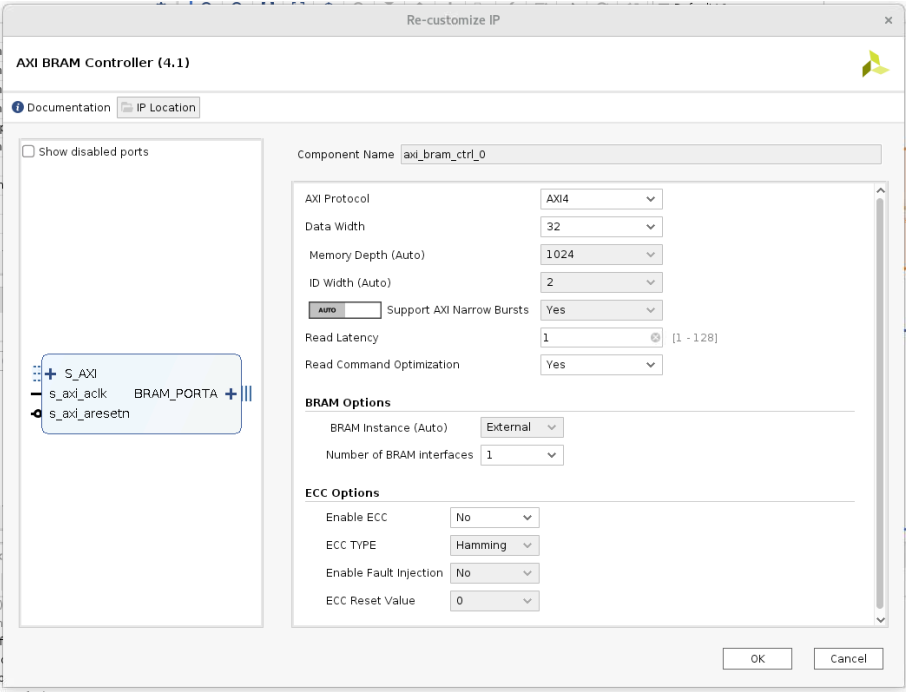This screenshot has width=906, height=692.
Task: Switch to the IP Location tab
Action: (158, 107)
